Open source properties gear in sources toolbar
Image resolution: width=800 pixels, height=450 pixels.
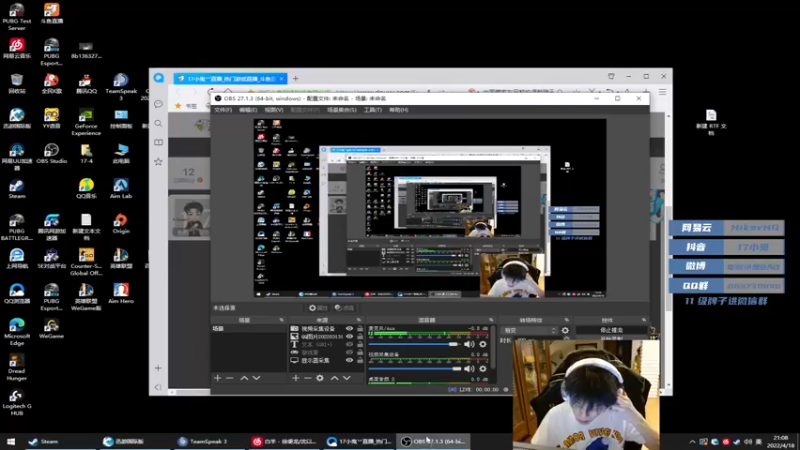pyautogui.click(x=320, y=378)
